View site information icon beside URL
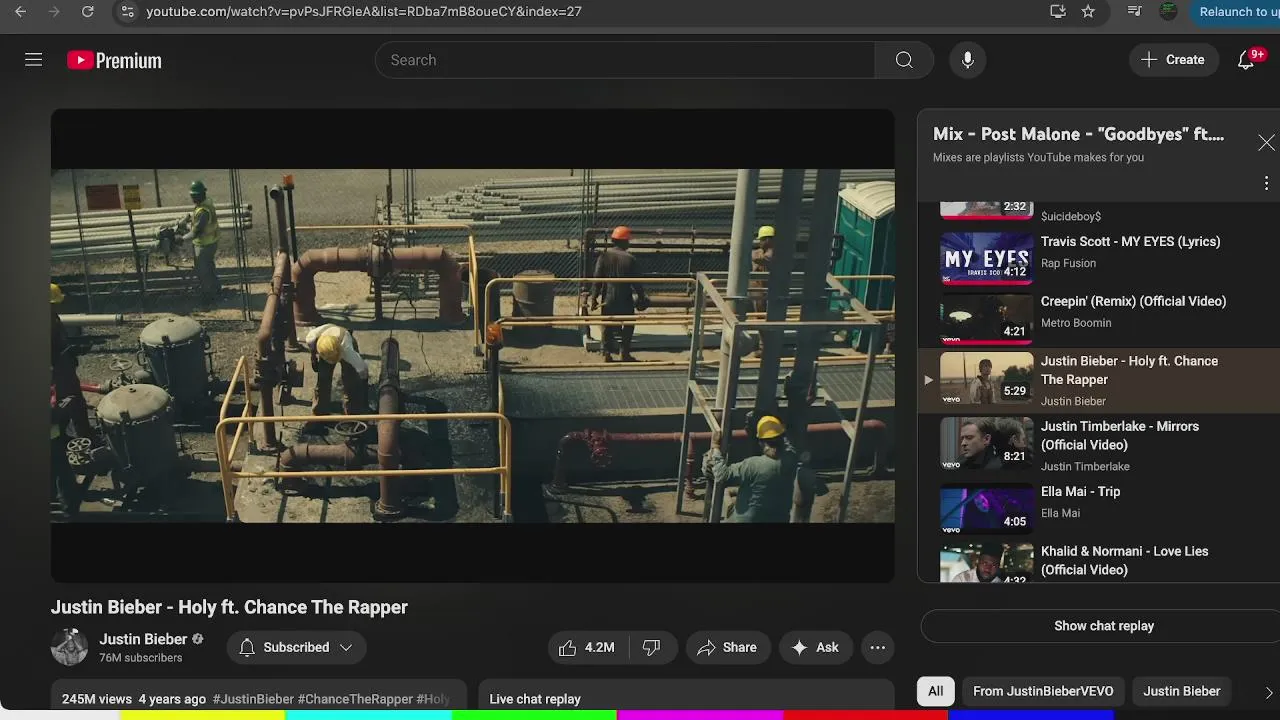This screenshot has height=720, width=1280. pos(126,12)
